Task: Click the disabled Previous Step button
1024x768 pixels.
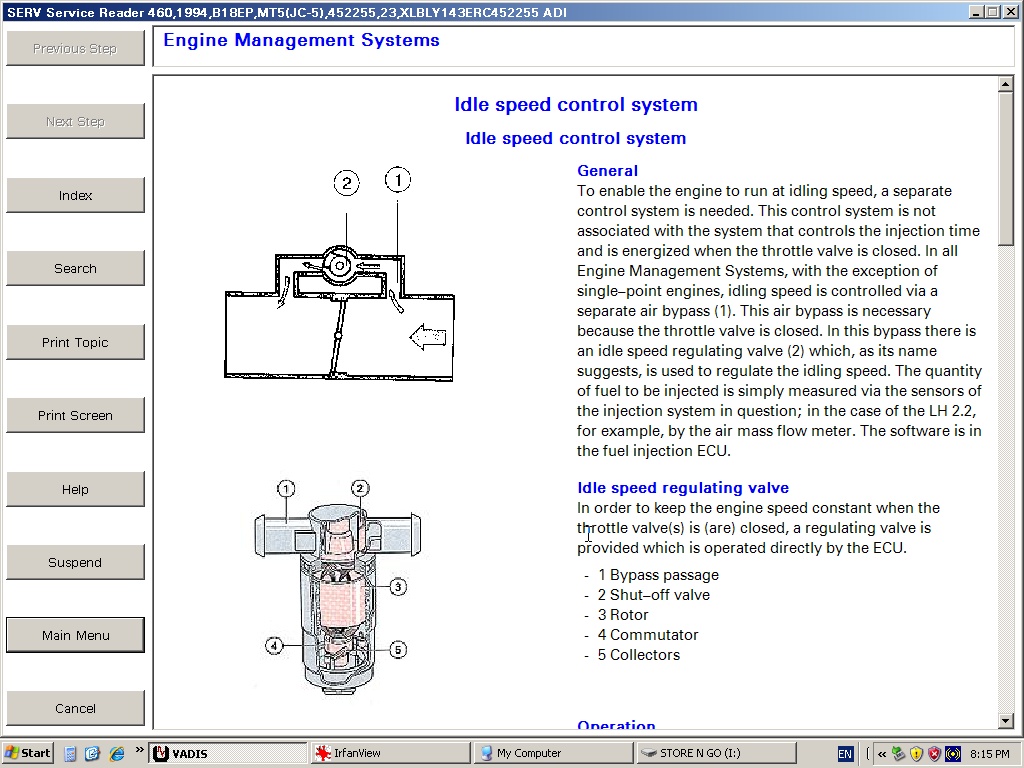Action: point(75,48)
